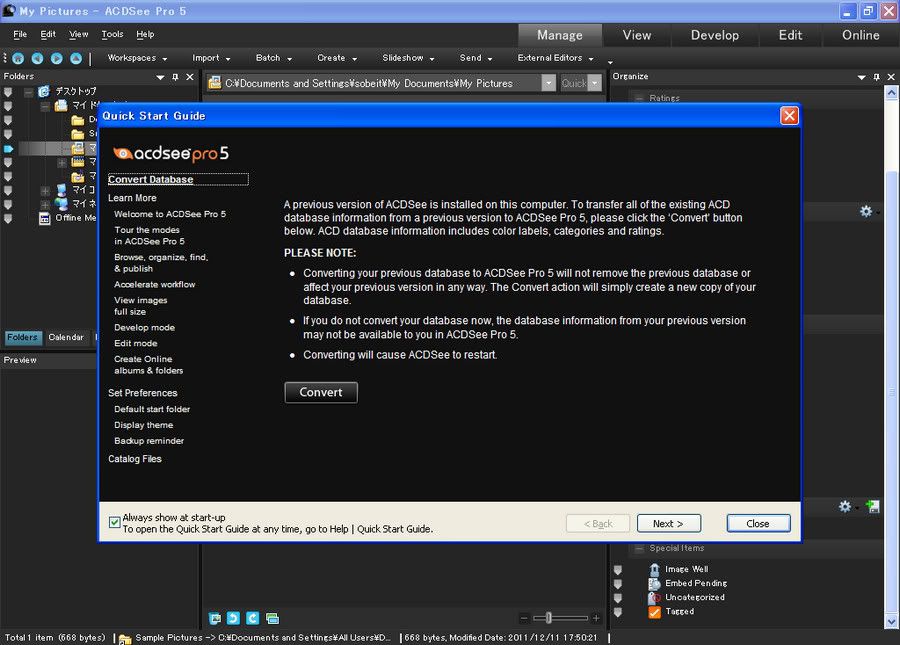900x645 pixels.
Task: Click the folder icon in the path bar
Action: [x=215, y=83]
